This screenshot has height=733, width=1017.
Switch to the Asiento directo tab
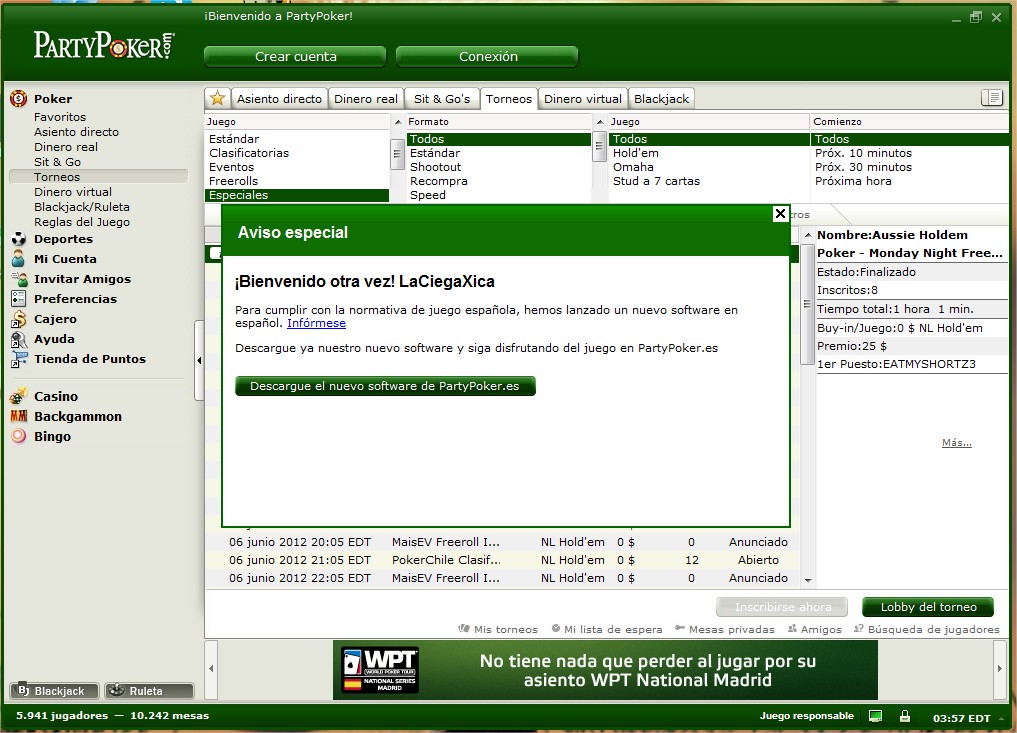coord(280,99)
